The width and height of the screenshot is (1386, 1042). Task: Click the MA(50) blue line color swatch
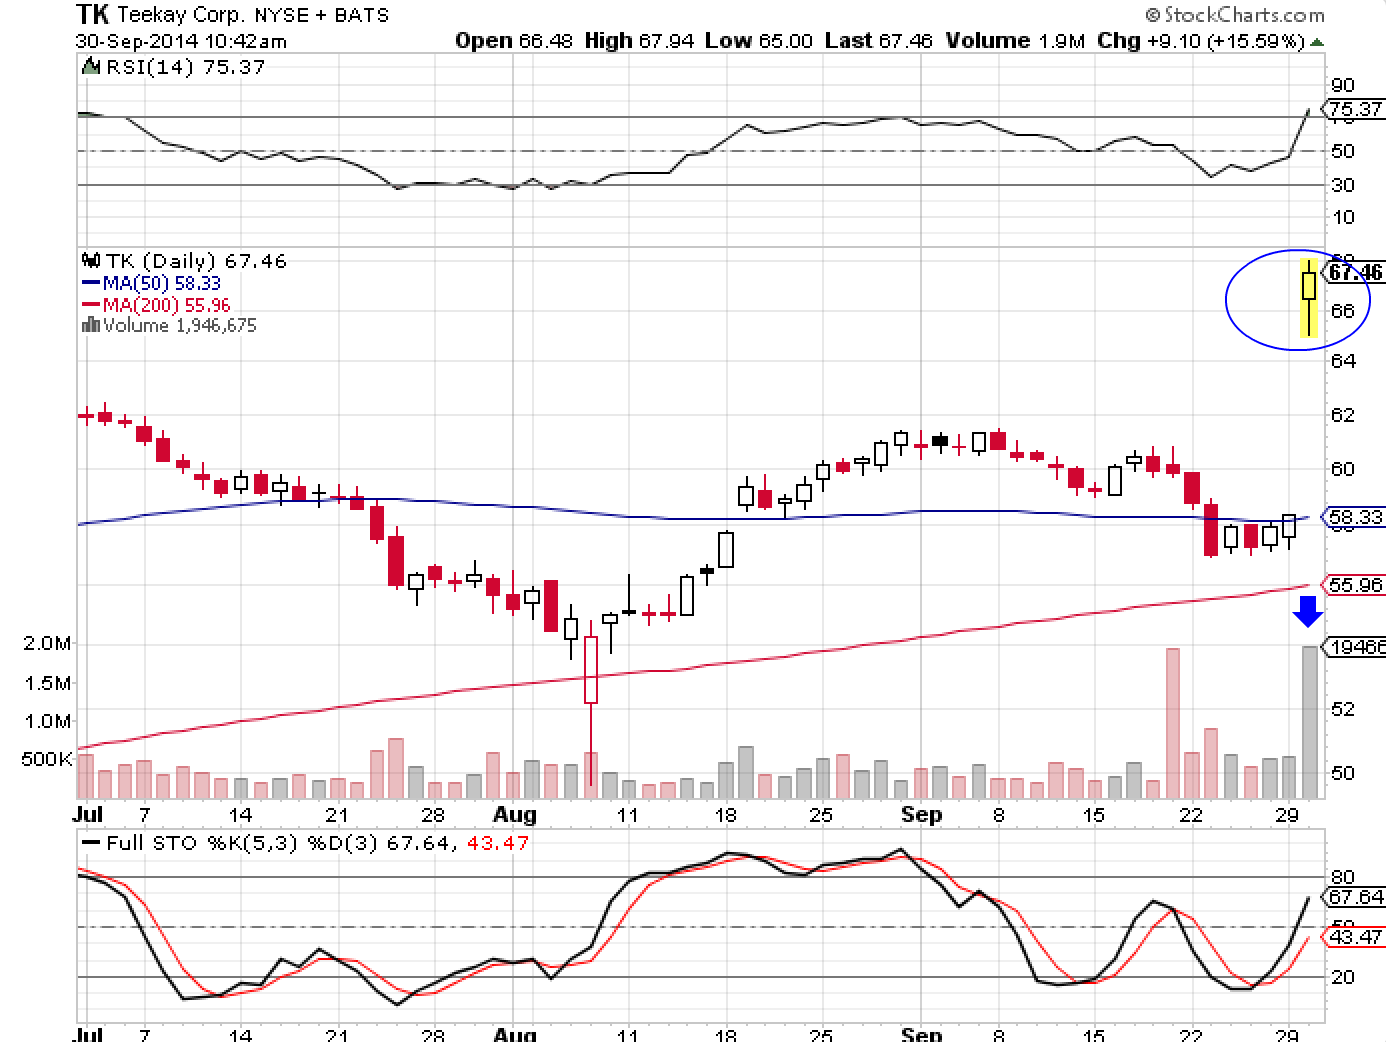tap(92, 282)
